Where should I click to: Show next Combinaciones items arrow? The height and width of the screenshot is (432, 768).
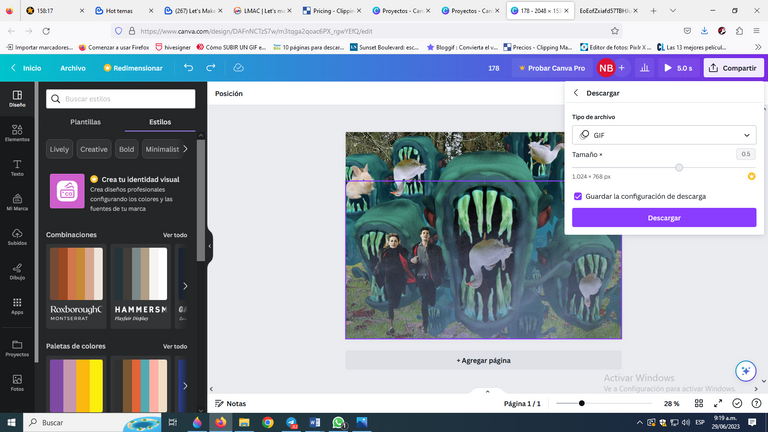pos(185,286)
